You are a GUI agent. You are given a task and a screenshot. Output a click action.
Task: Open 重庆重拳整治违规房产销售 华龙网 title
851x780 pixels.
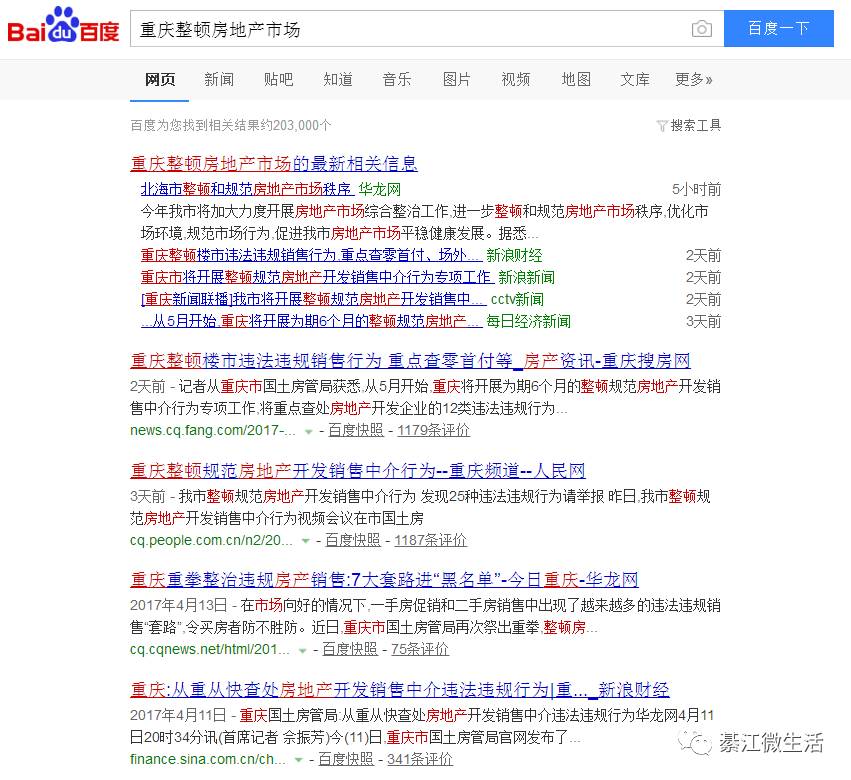[384, 580]
